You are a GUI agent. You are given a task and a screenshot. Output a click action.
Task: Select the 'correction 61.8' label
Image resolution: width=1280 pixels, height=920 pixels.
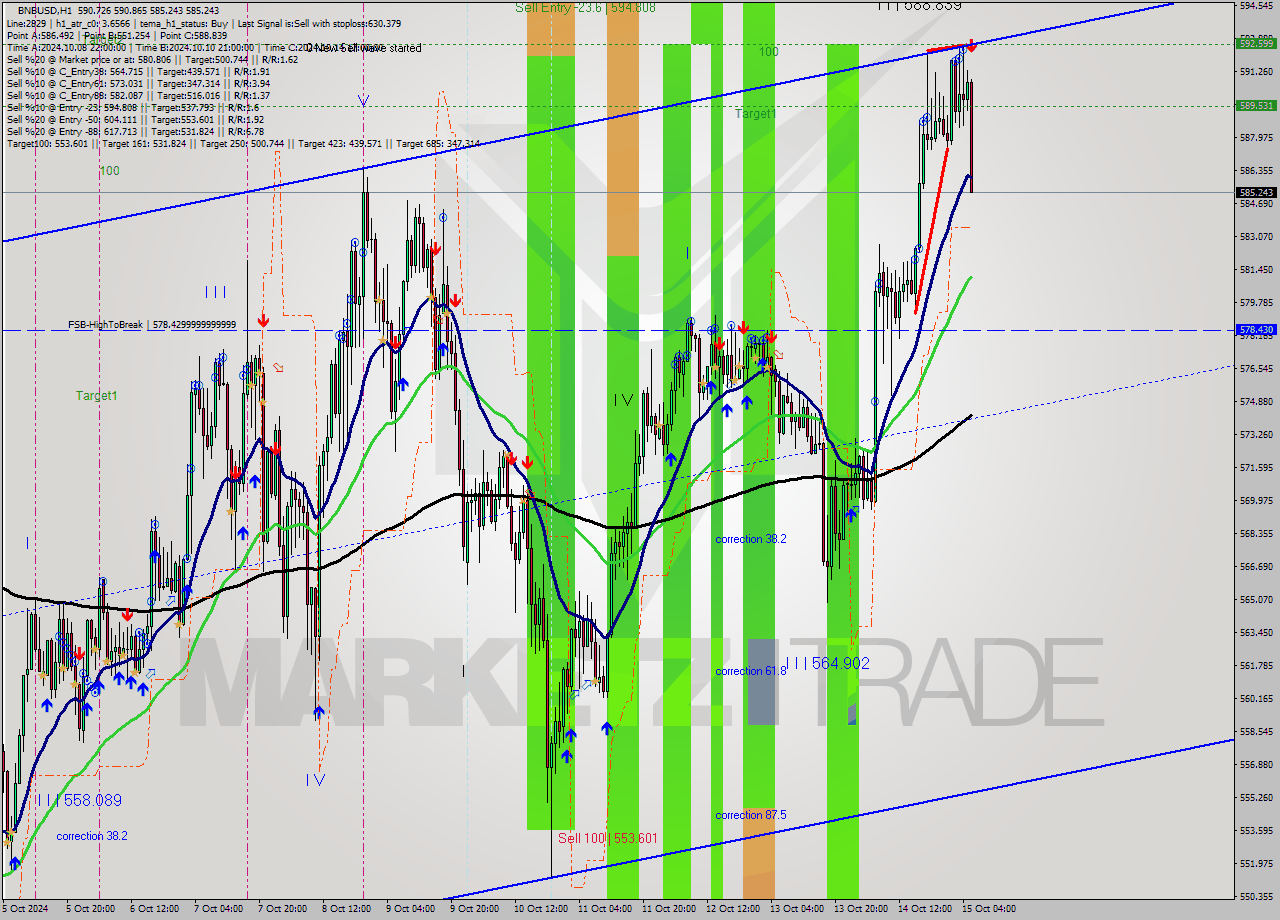point(751,671)
